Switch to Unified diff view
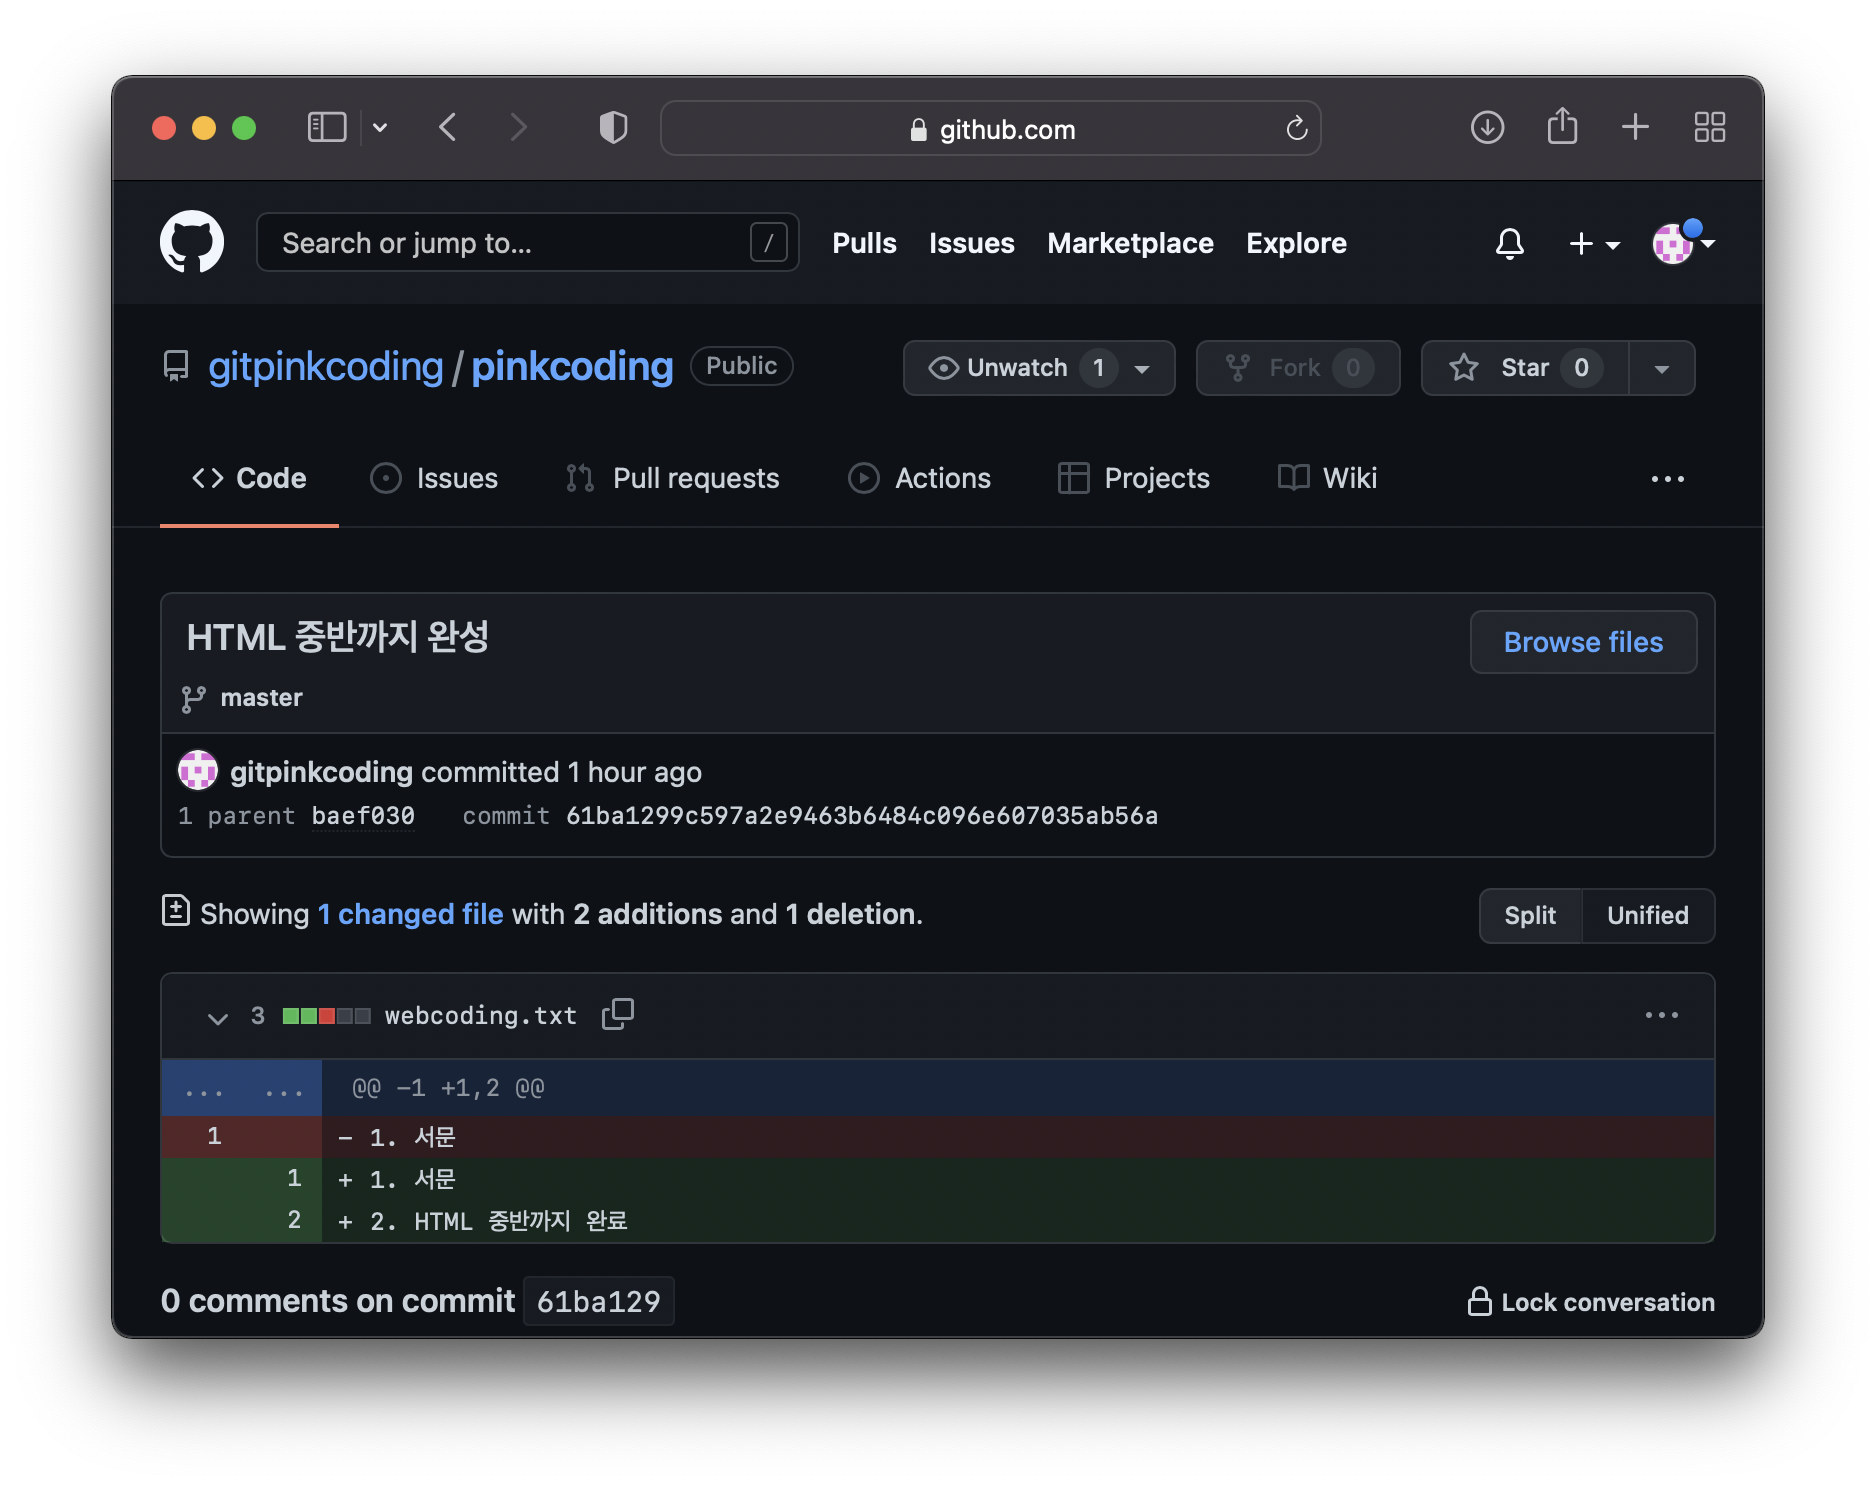Image resolution: width=1876 pixels, height=1486 pixels. (x=1647, y=915)
